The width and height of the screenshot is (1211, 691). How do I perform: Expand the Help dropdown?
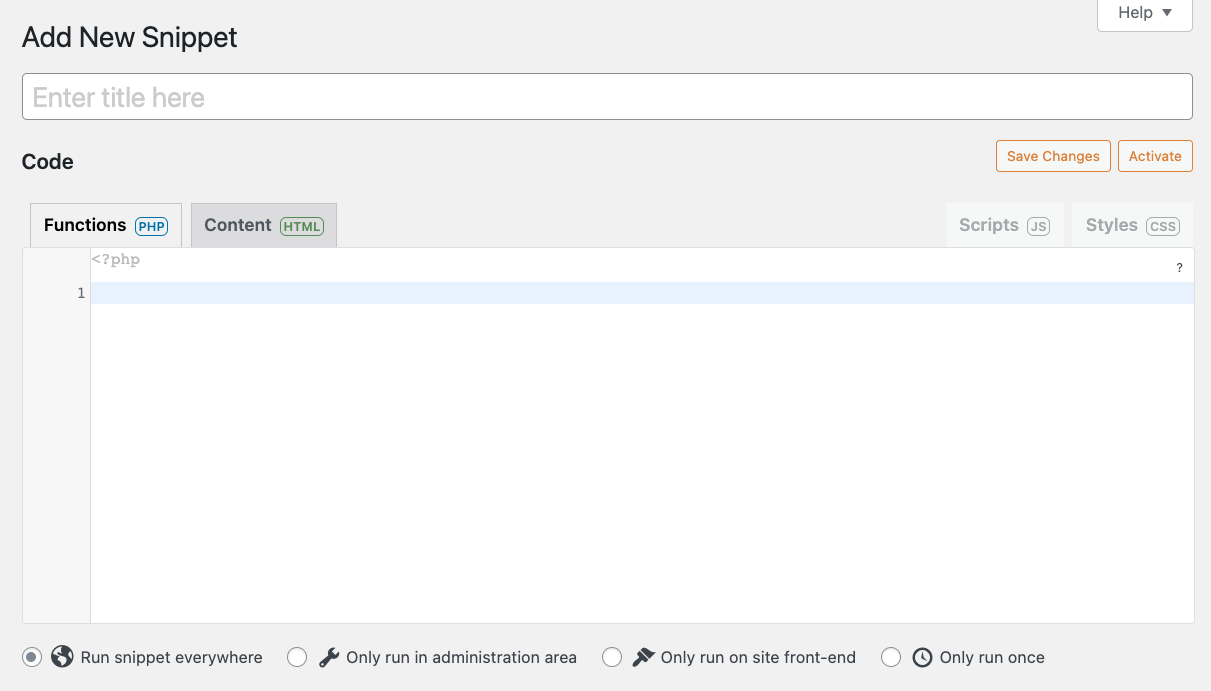pos(1144,13)
